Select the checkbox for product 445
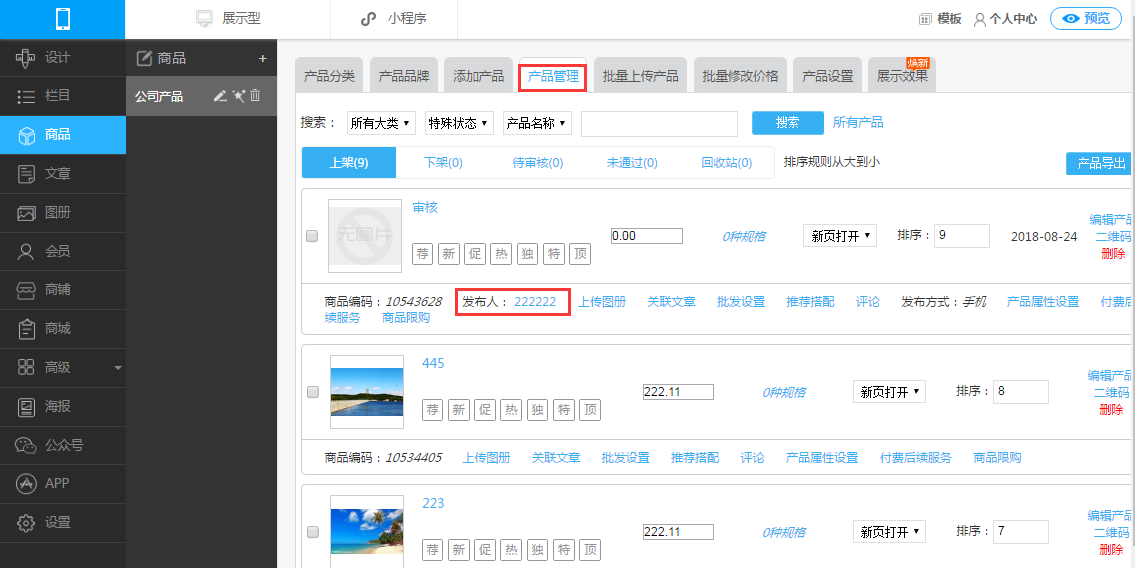 pos(312,391)
